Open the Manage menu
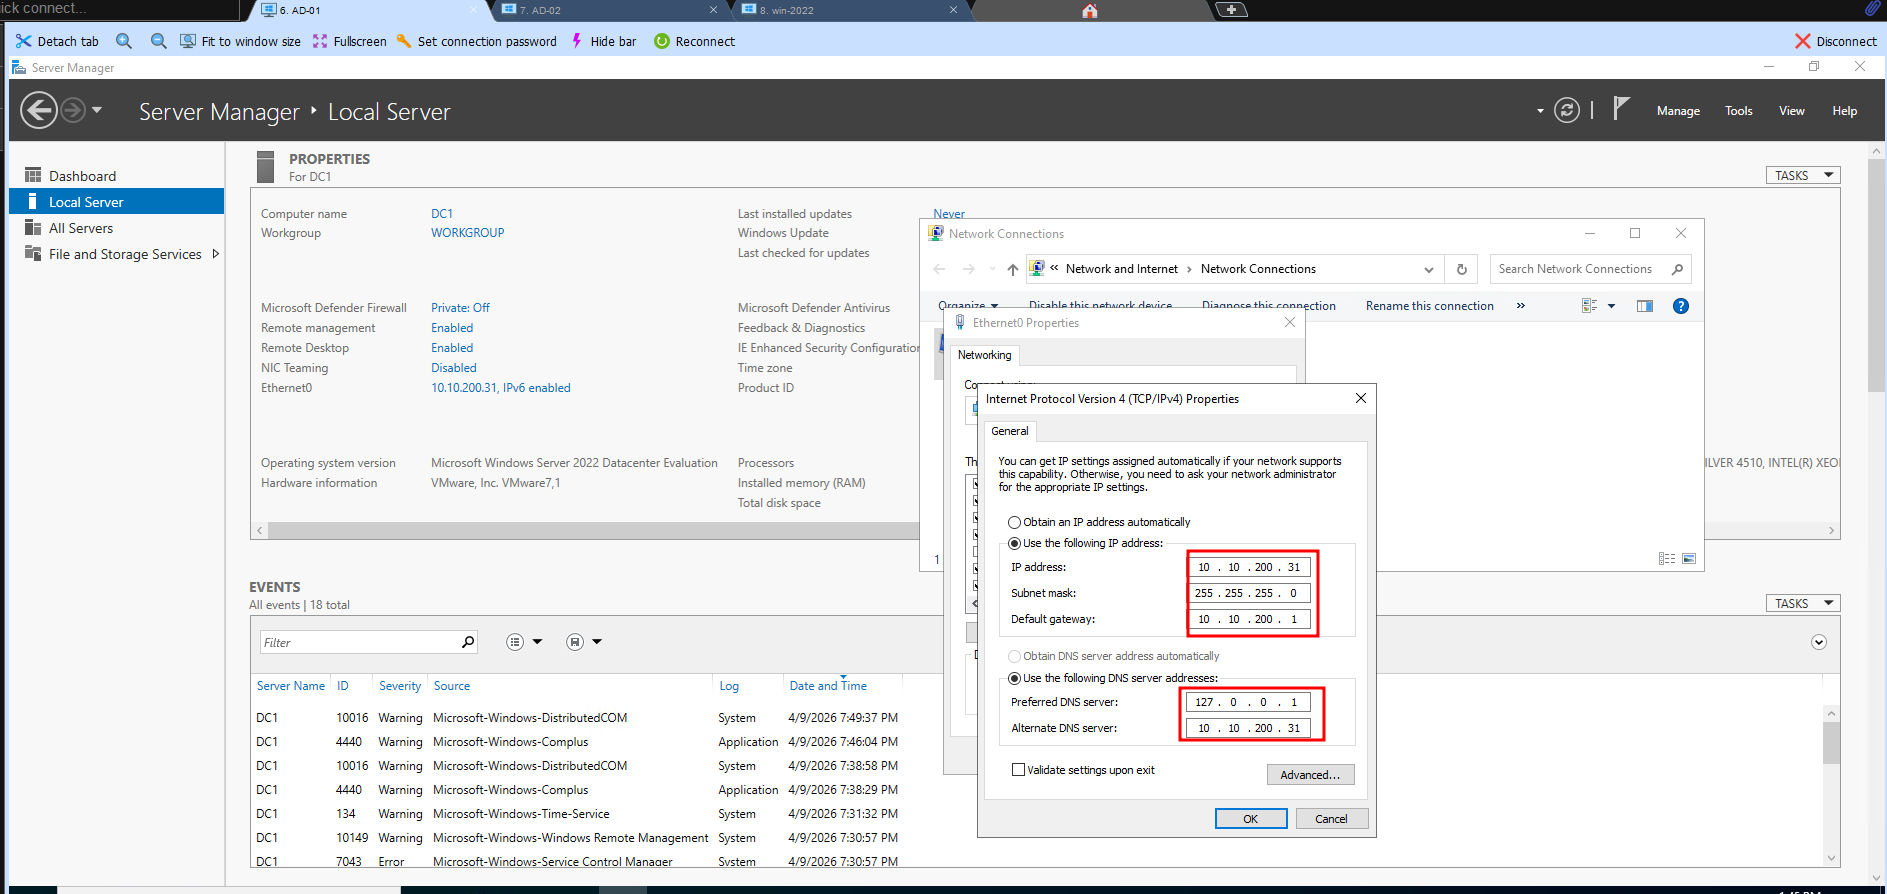Screen dimensions: 1887x894 pyautogui.click(x=1677, y=111)
